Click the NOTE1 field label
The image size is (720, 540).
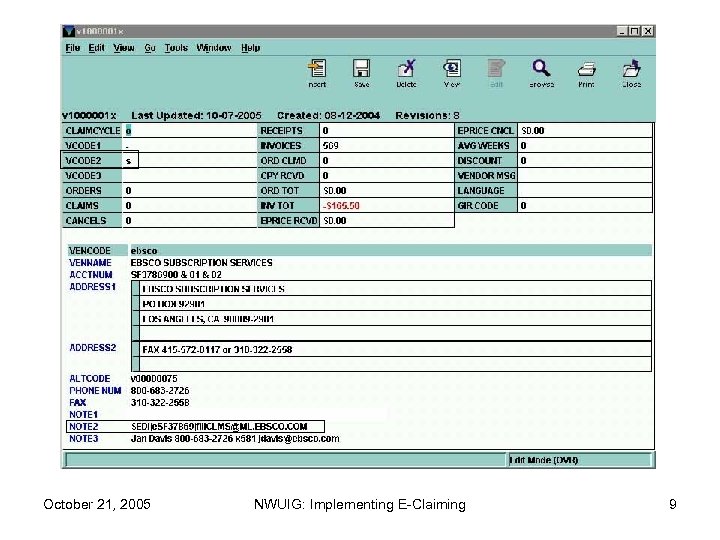[84, 415]
